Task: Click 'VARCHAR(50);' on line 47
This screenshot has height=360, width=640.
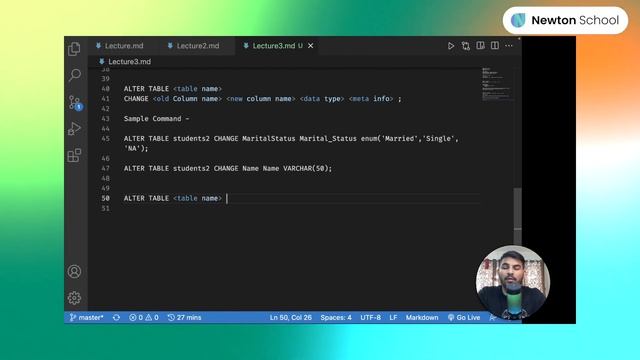Action: (x=307, y=168)
